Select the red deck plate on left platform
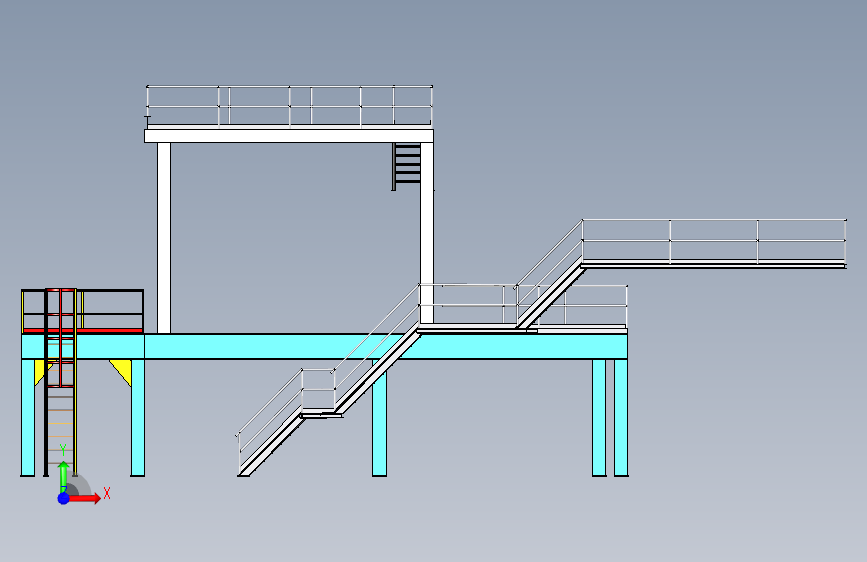Viewport: 867px width, 562px height. click(83, 331)
